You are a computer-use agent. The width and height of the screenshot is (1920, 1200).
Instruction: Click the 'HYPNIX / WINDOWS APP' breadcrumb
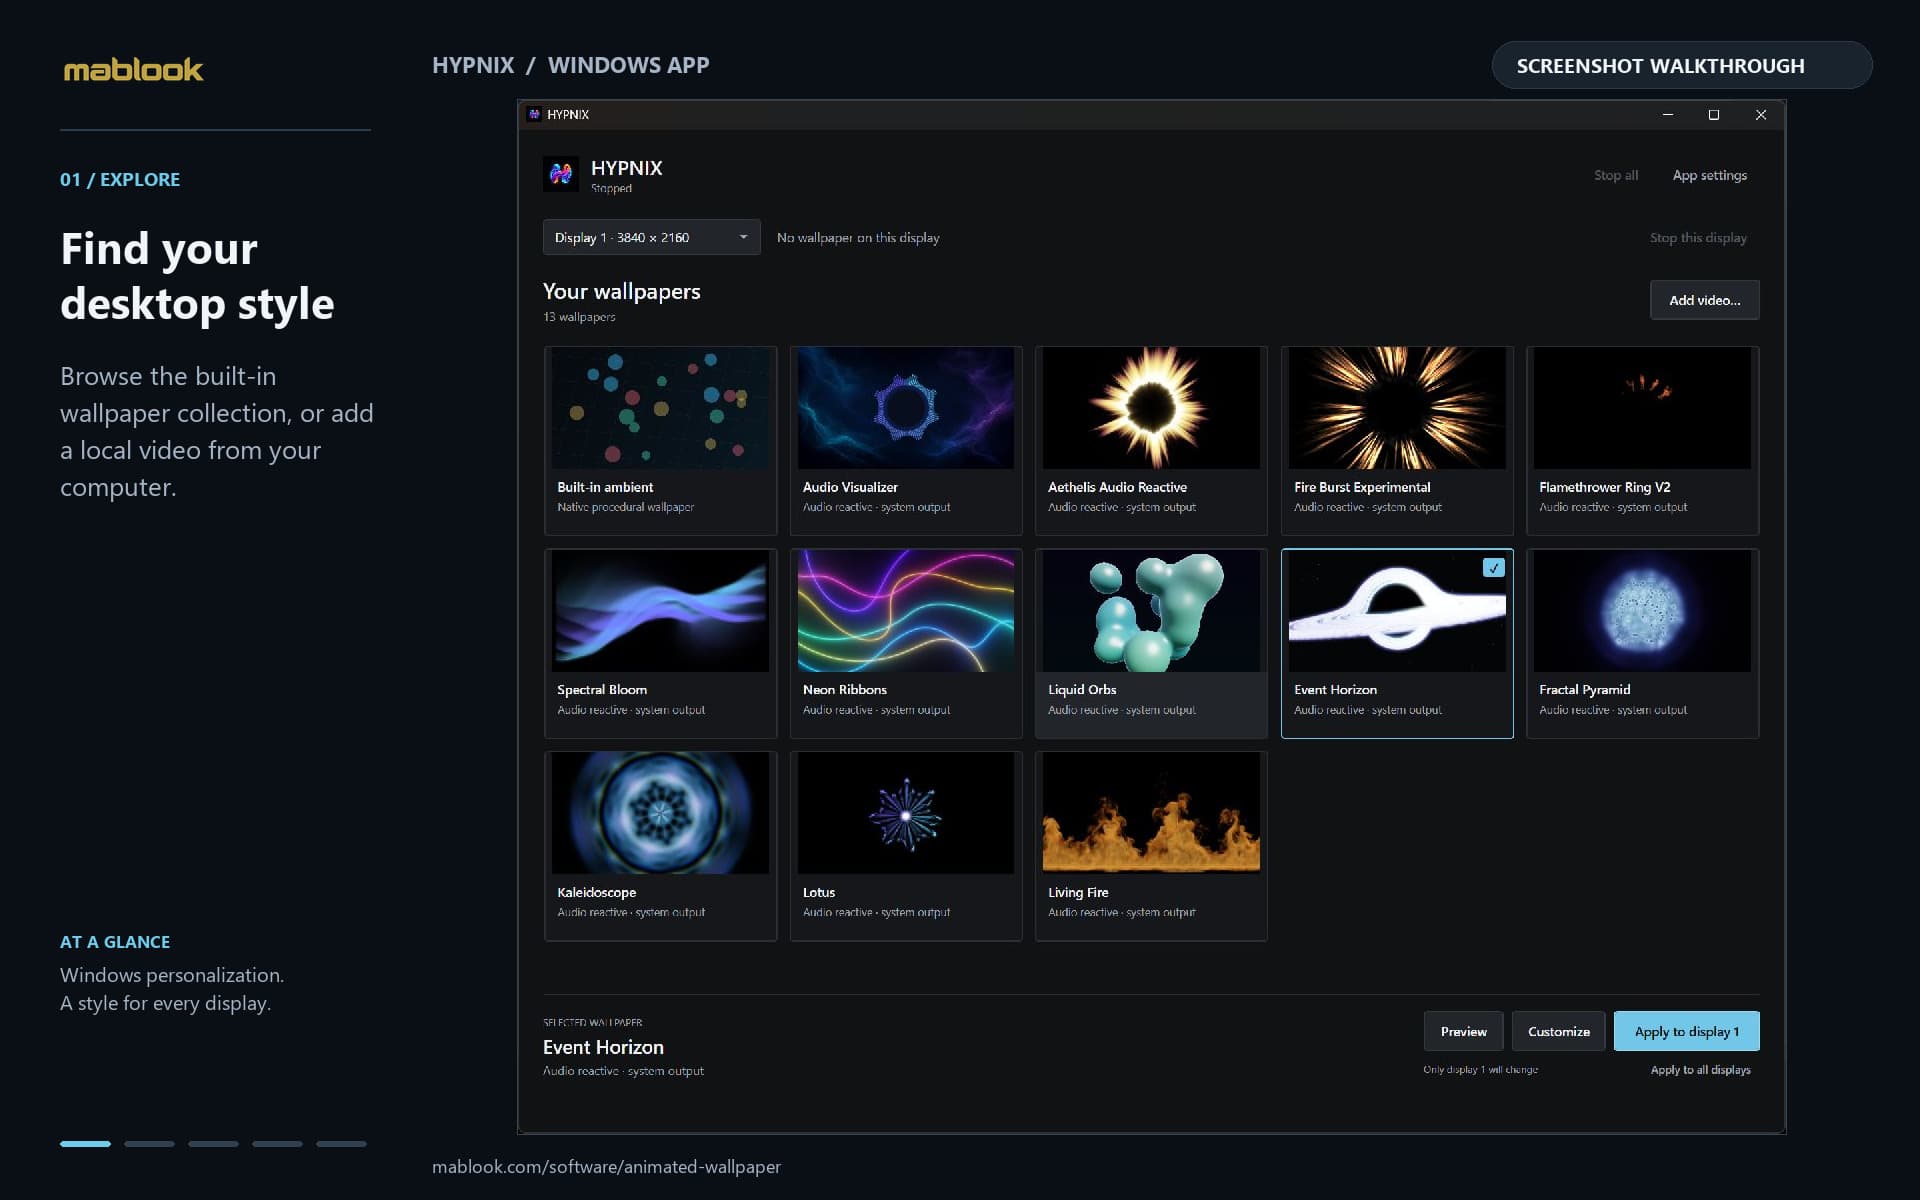click(570, 65)
